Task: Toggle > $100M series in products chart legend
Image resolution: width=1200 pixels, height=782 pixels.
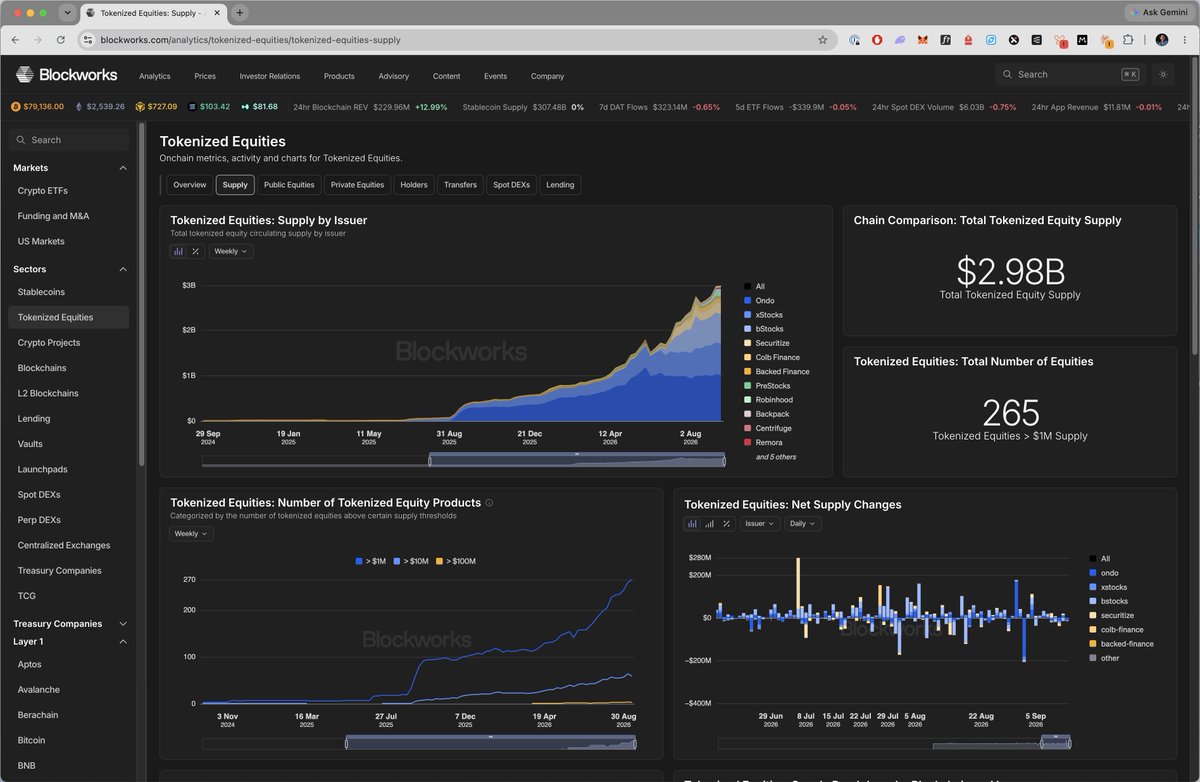Action: [456, 561]
